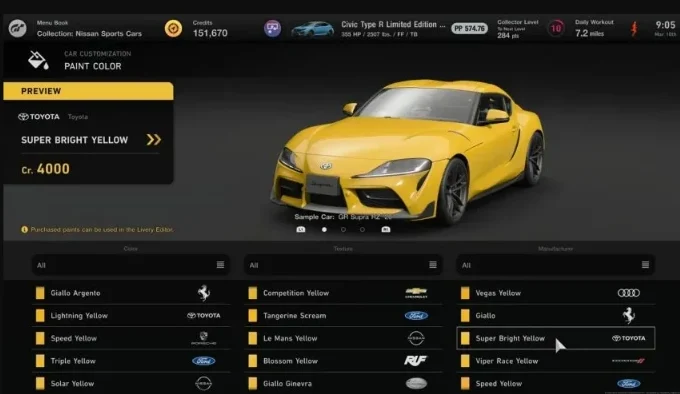Click the Sample Car: GR Supra label
The width and height of the screenshot is (680, 394).
click(x=343, y=217)
